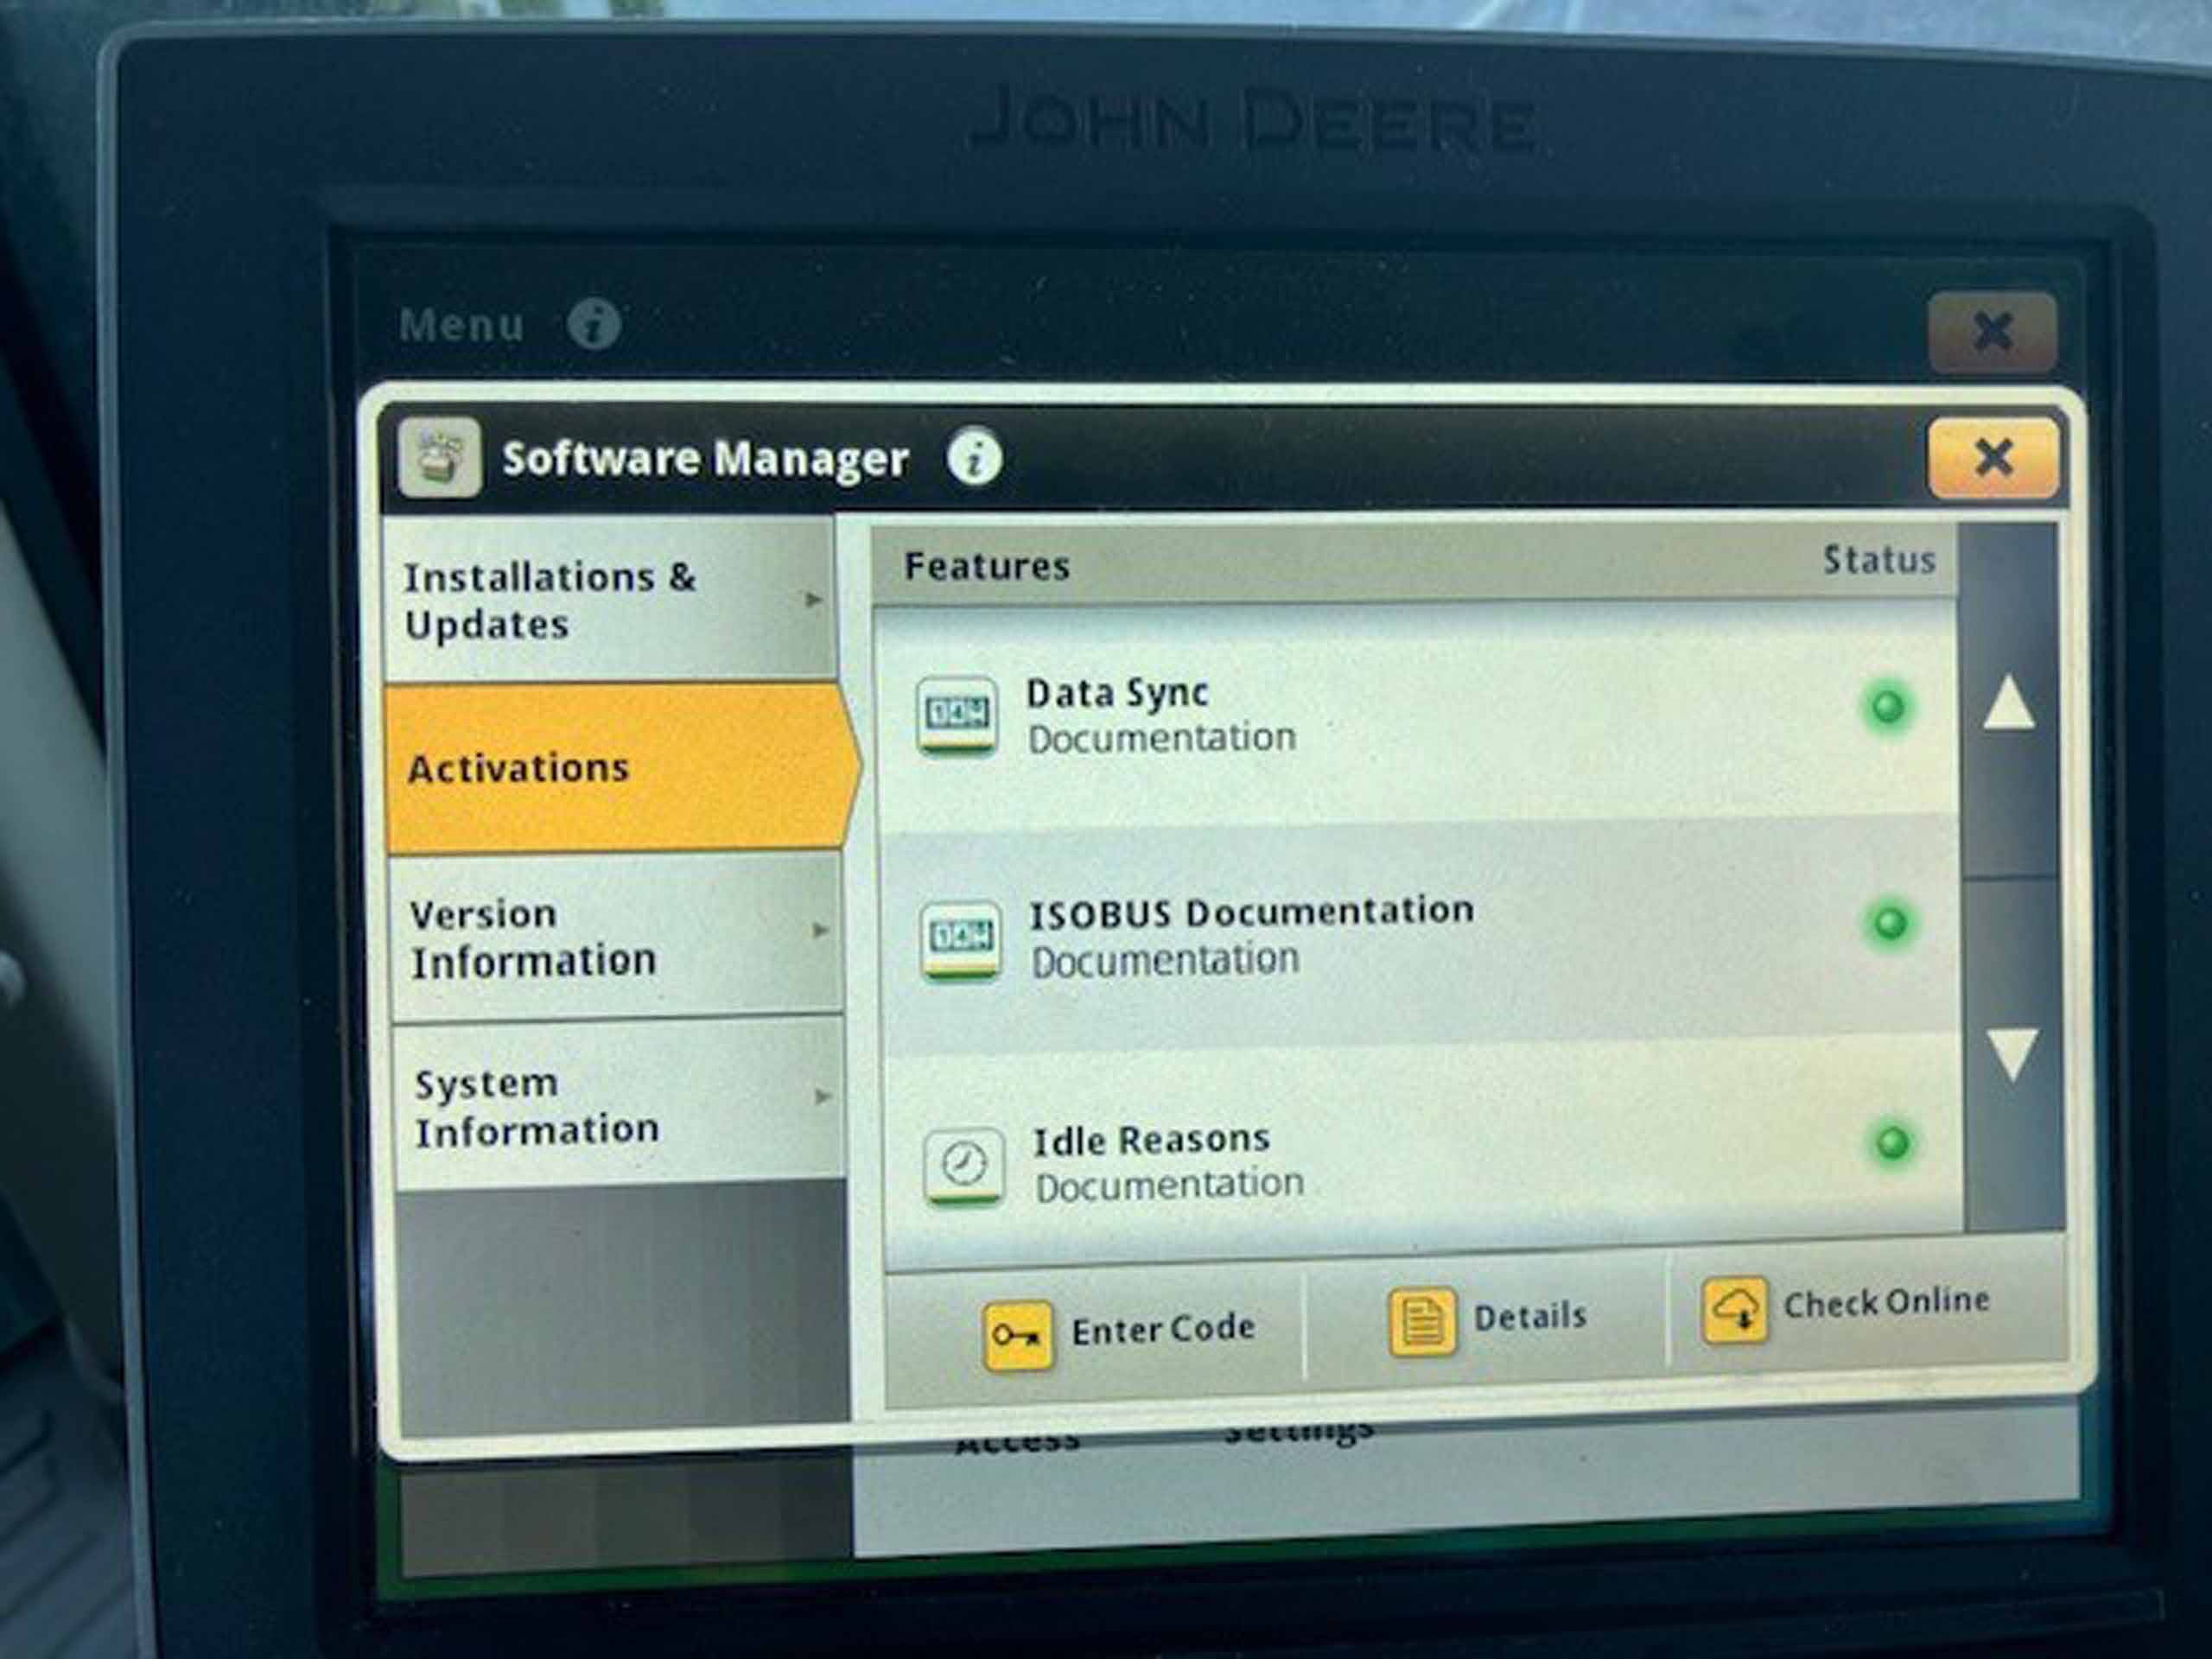Click the Status column header

pos(1879,560)
